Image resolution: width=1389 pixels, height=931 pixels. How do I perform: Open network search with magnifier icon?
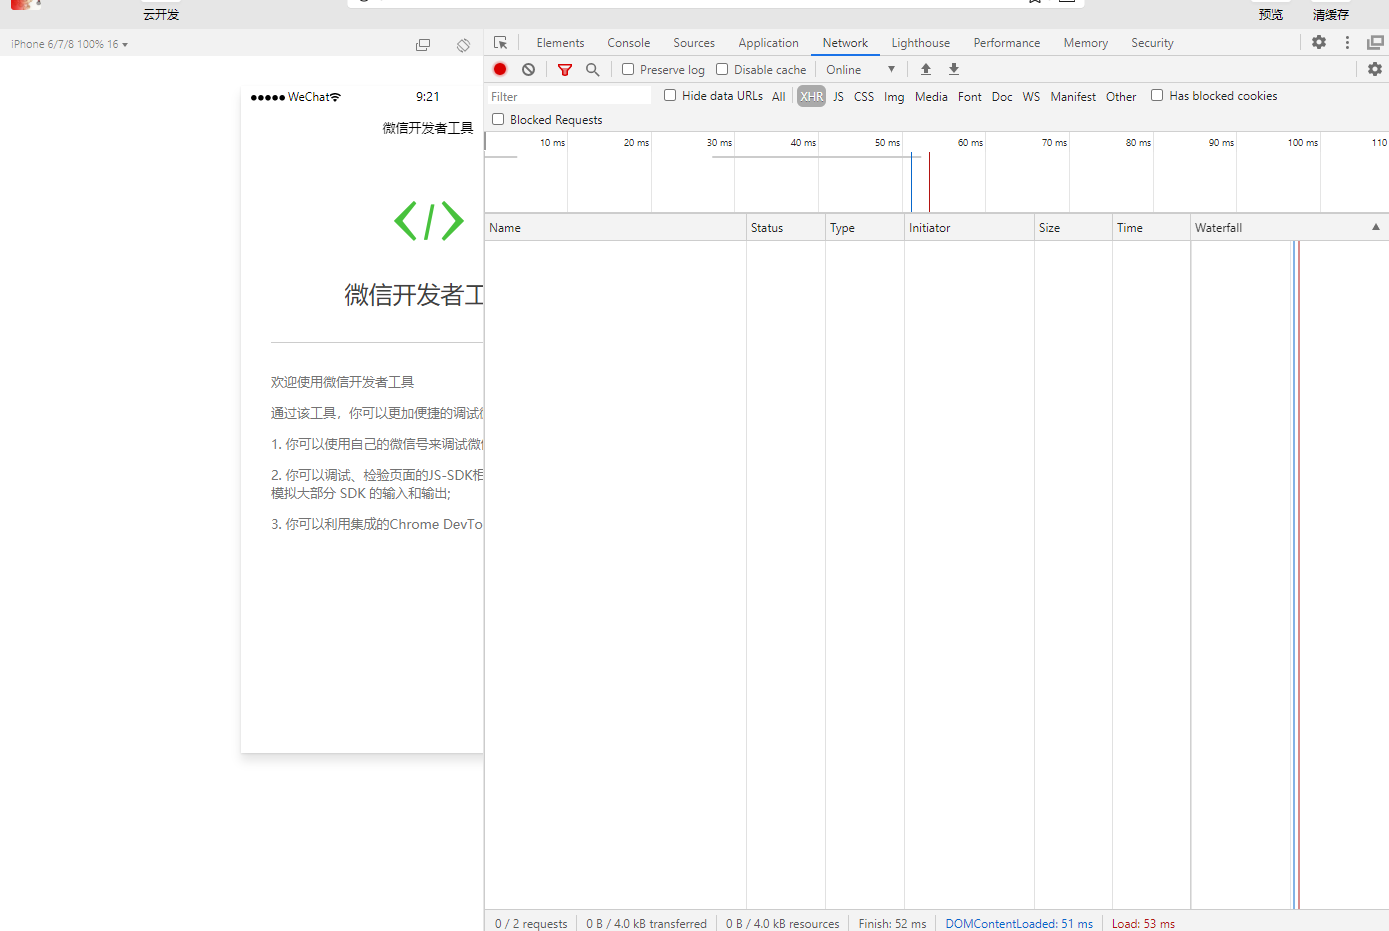tap(593, 69)
